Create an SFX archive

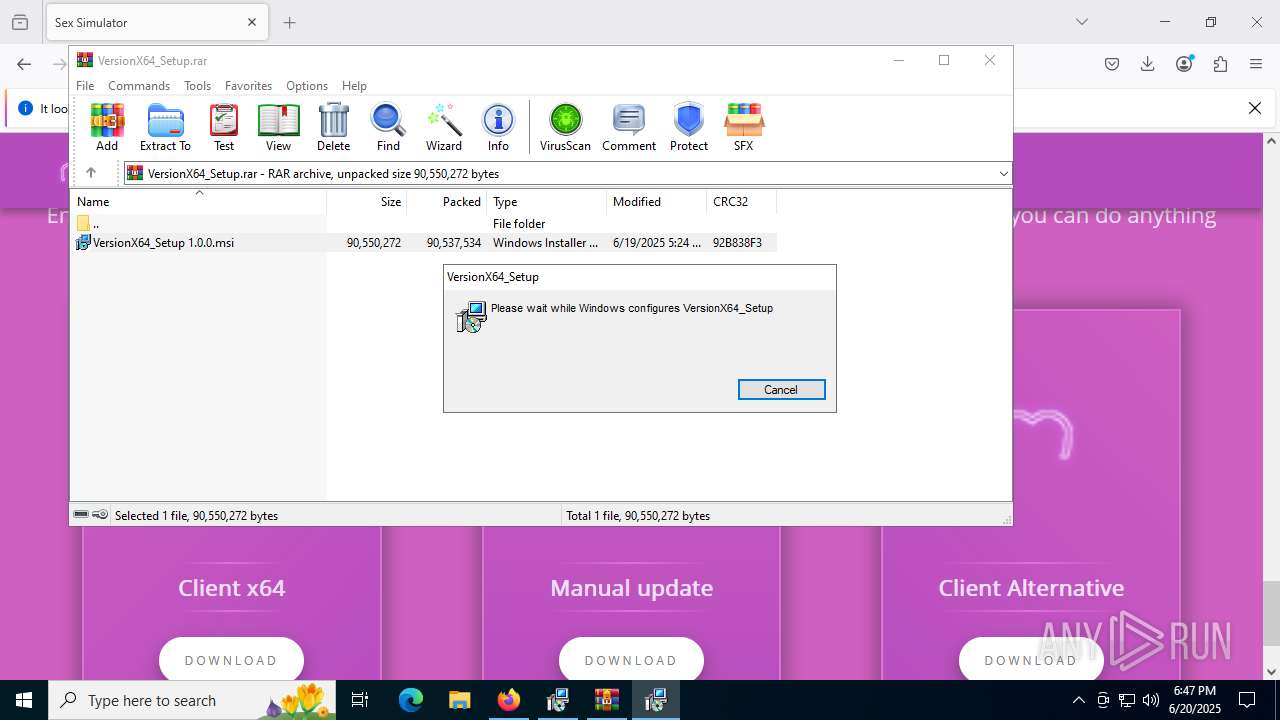[743, 127]
